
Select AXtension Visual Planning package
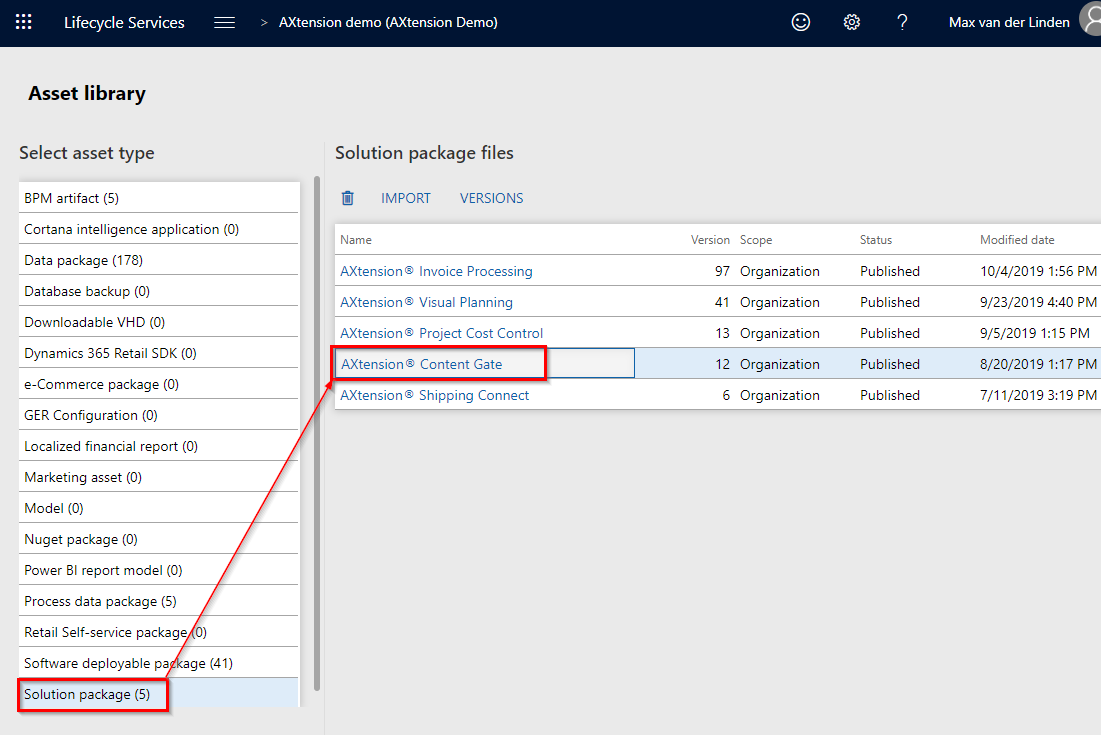coord(426,302)
